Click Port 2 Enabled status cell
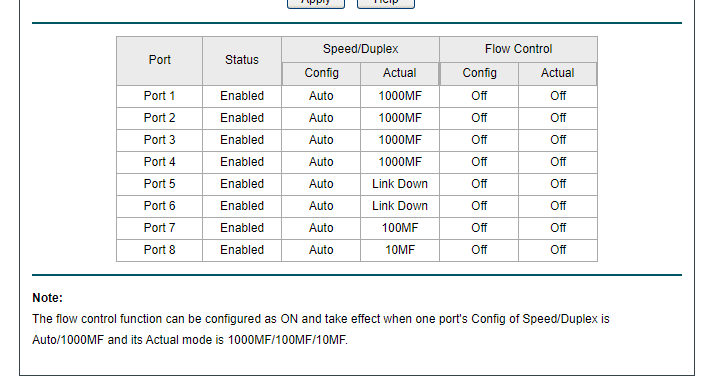This screenshot has width=717, height=390. [x=242, y=118]
